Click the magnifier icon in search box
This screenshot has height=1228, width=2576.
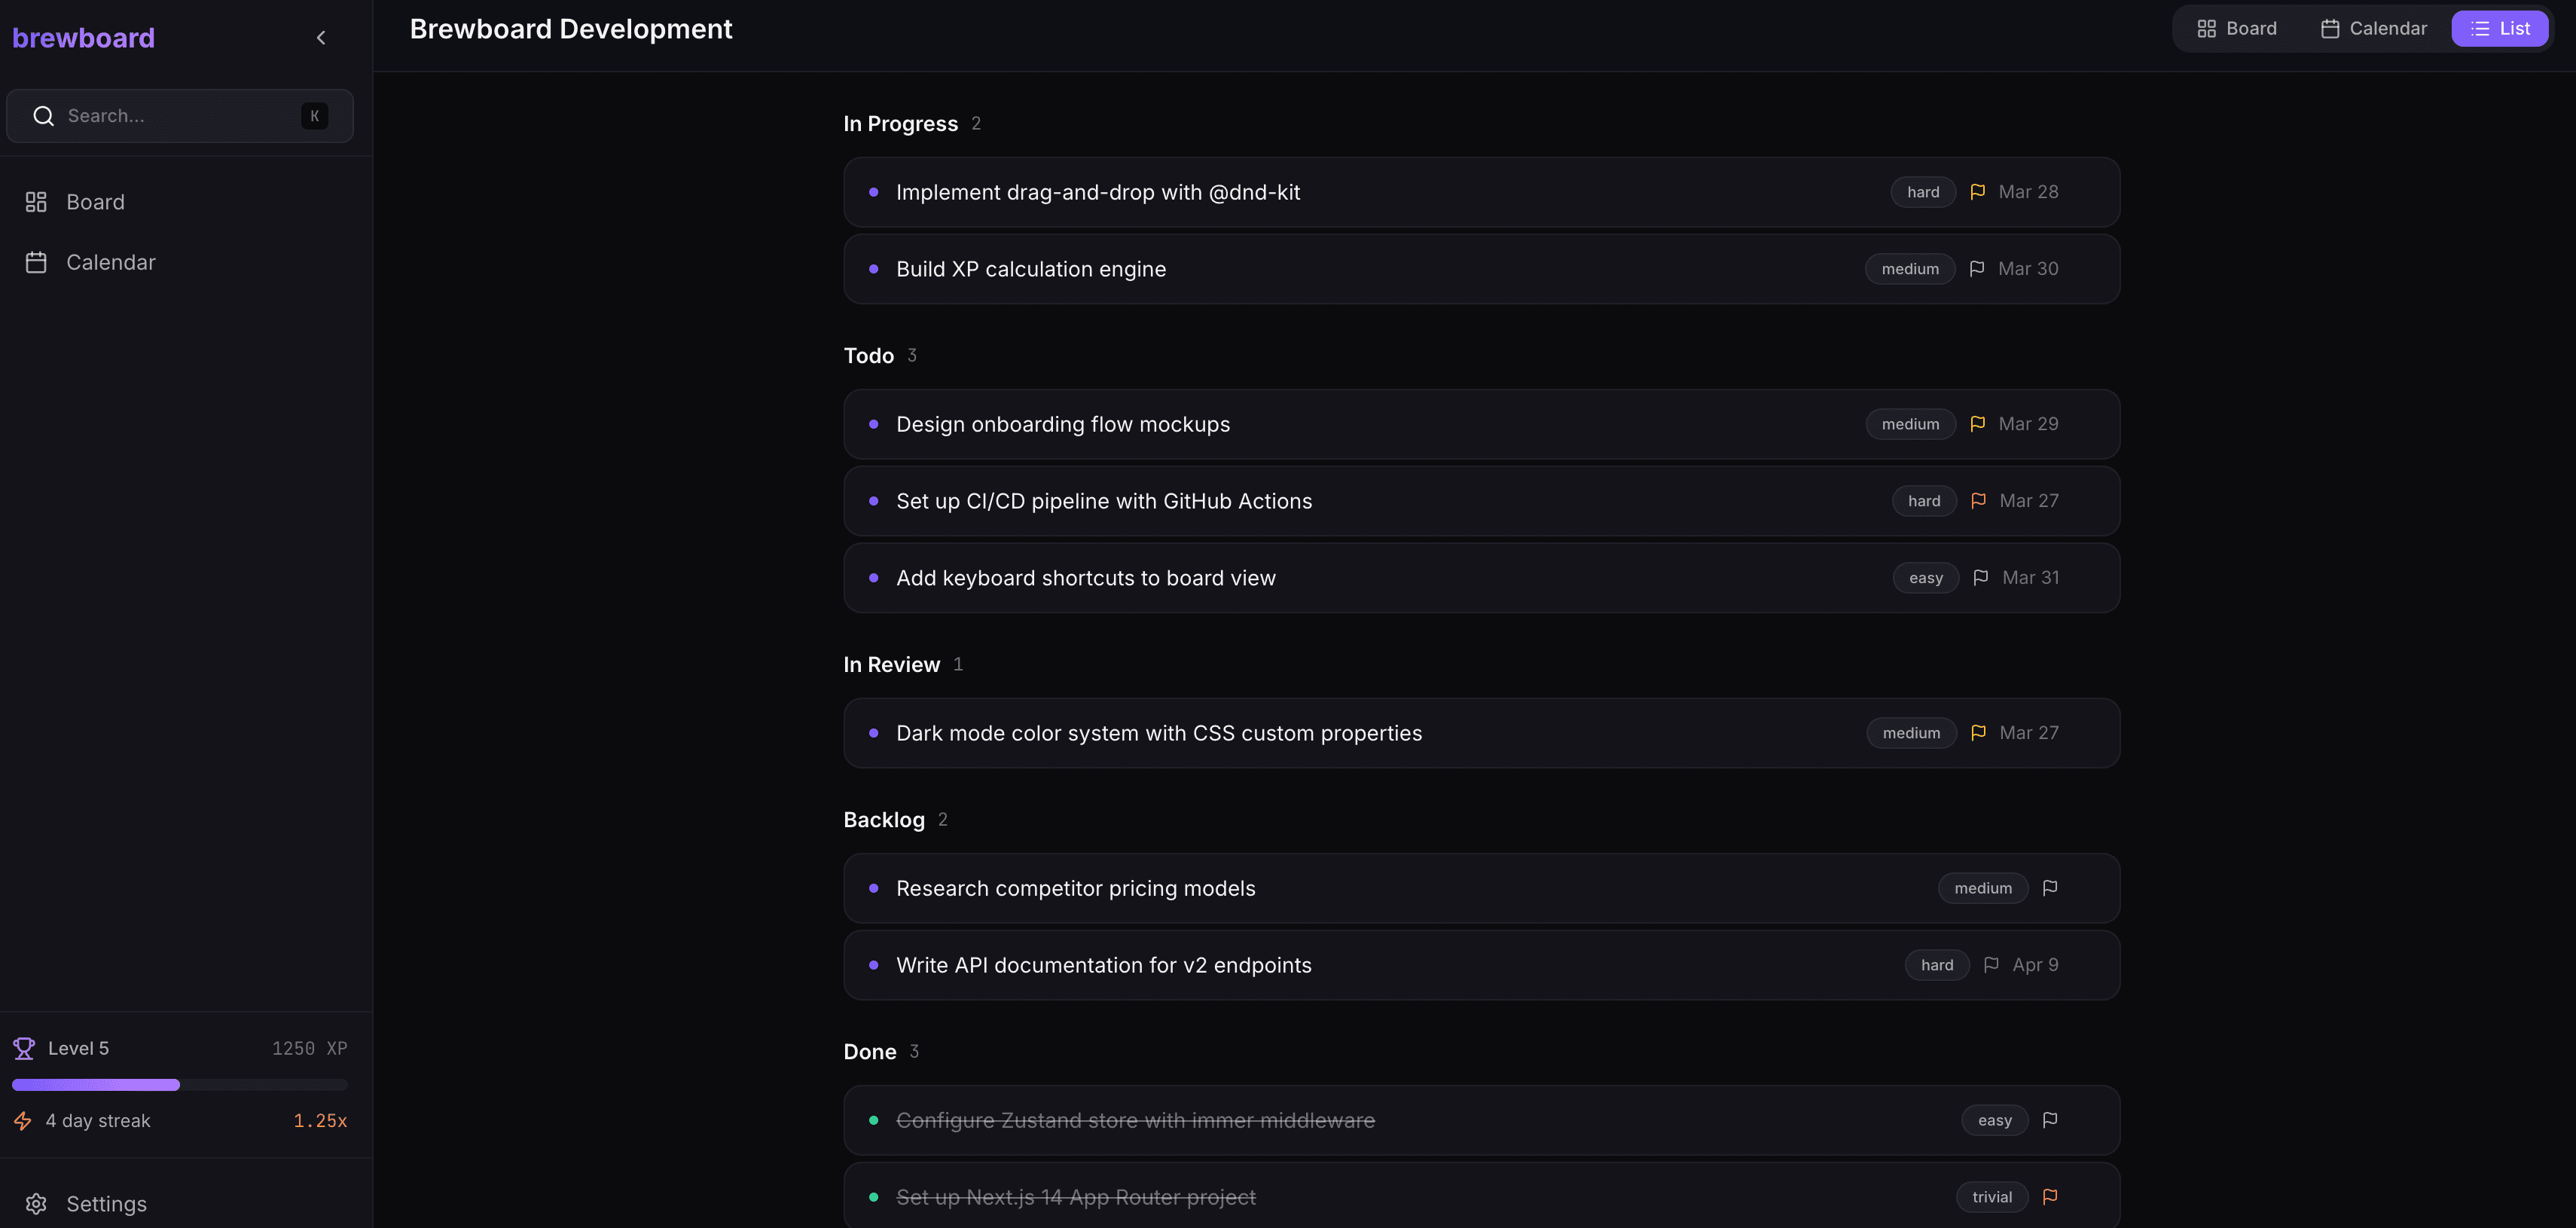tap(43, 116)
